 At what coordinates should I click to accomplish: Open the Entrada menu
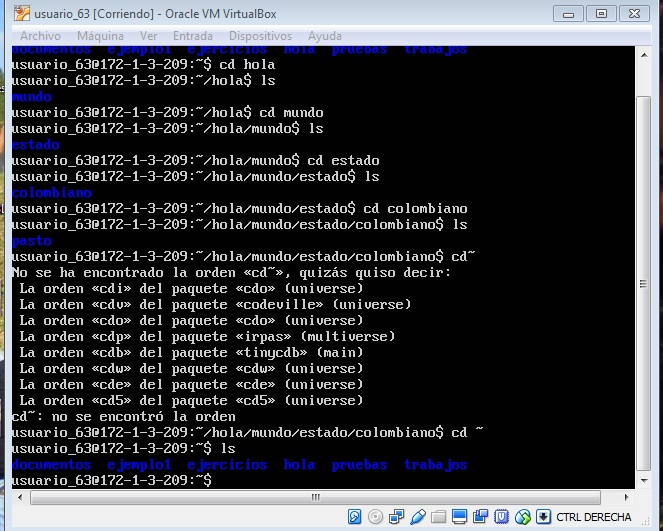(x=192, y=36)
